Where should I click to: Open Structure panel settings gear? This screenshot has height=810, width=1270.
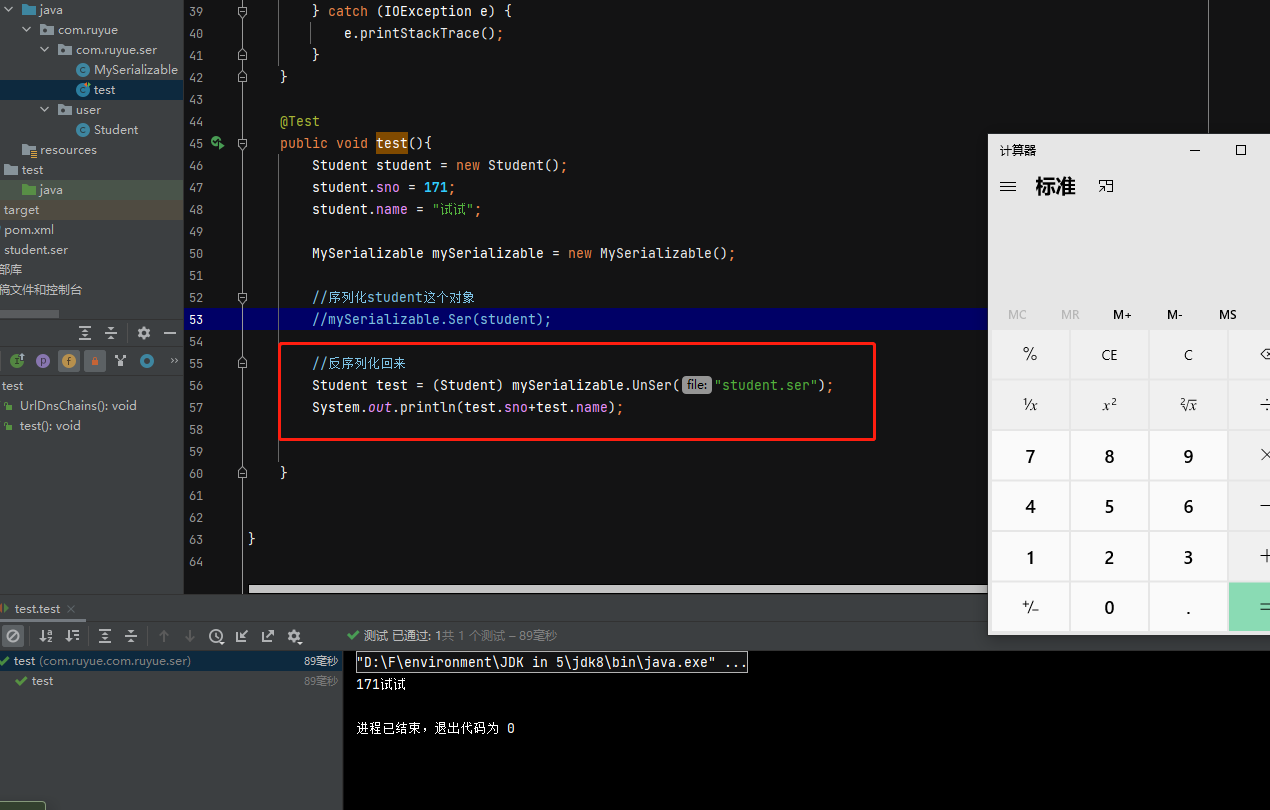click(x=144, y=333)
